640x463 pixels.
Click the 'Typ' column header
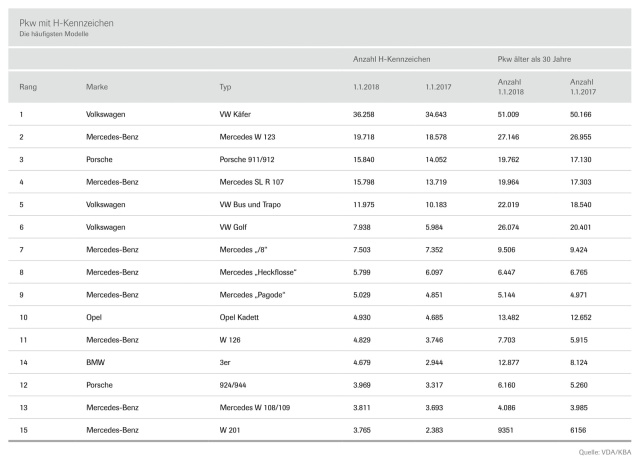[225, 87]
